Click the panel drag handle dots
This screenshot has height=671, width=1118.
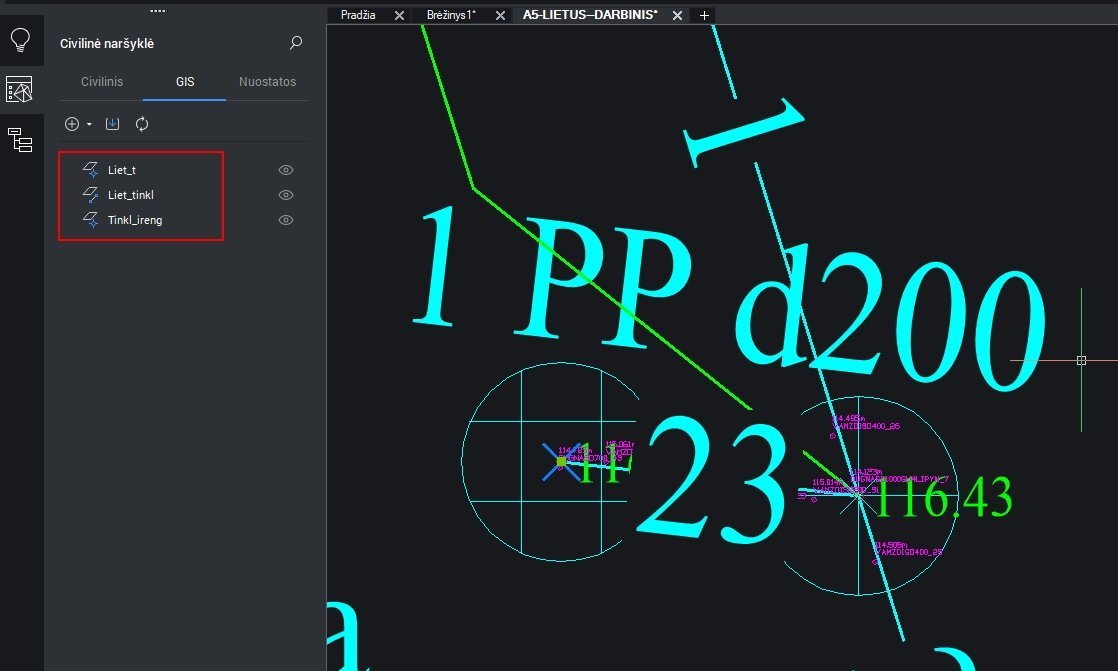(158, 11)
